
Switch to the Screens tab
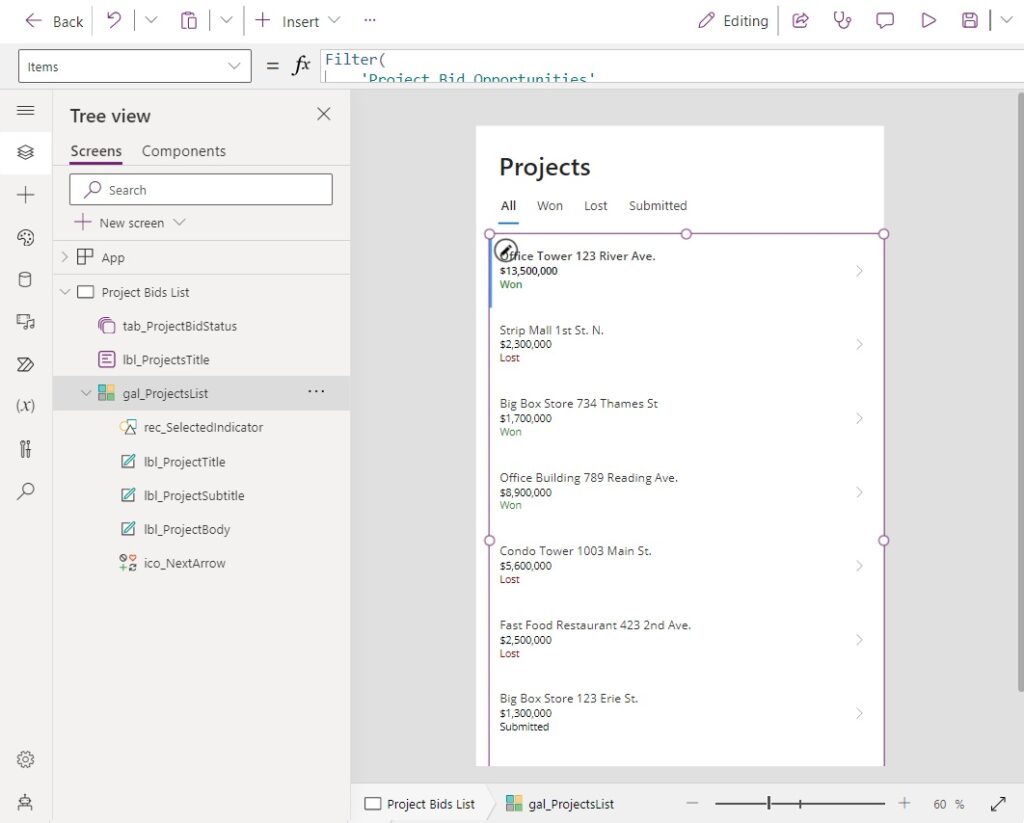coord(96,151)
